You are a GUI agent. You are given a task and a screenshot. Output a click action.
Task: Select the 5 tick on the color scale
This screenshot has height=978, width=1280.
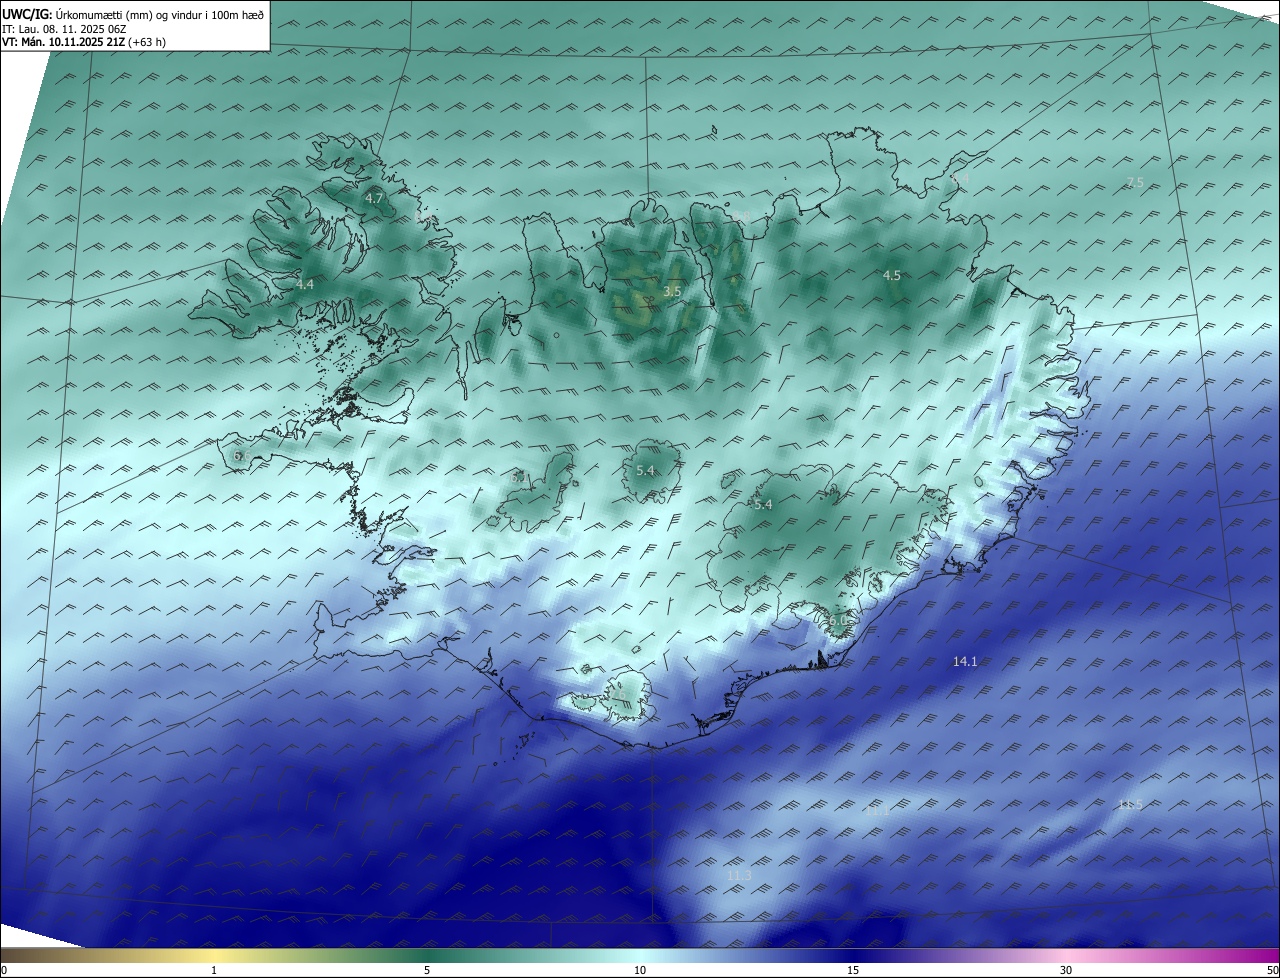click(427, 970)
